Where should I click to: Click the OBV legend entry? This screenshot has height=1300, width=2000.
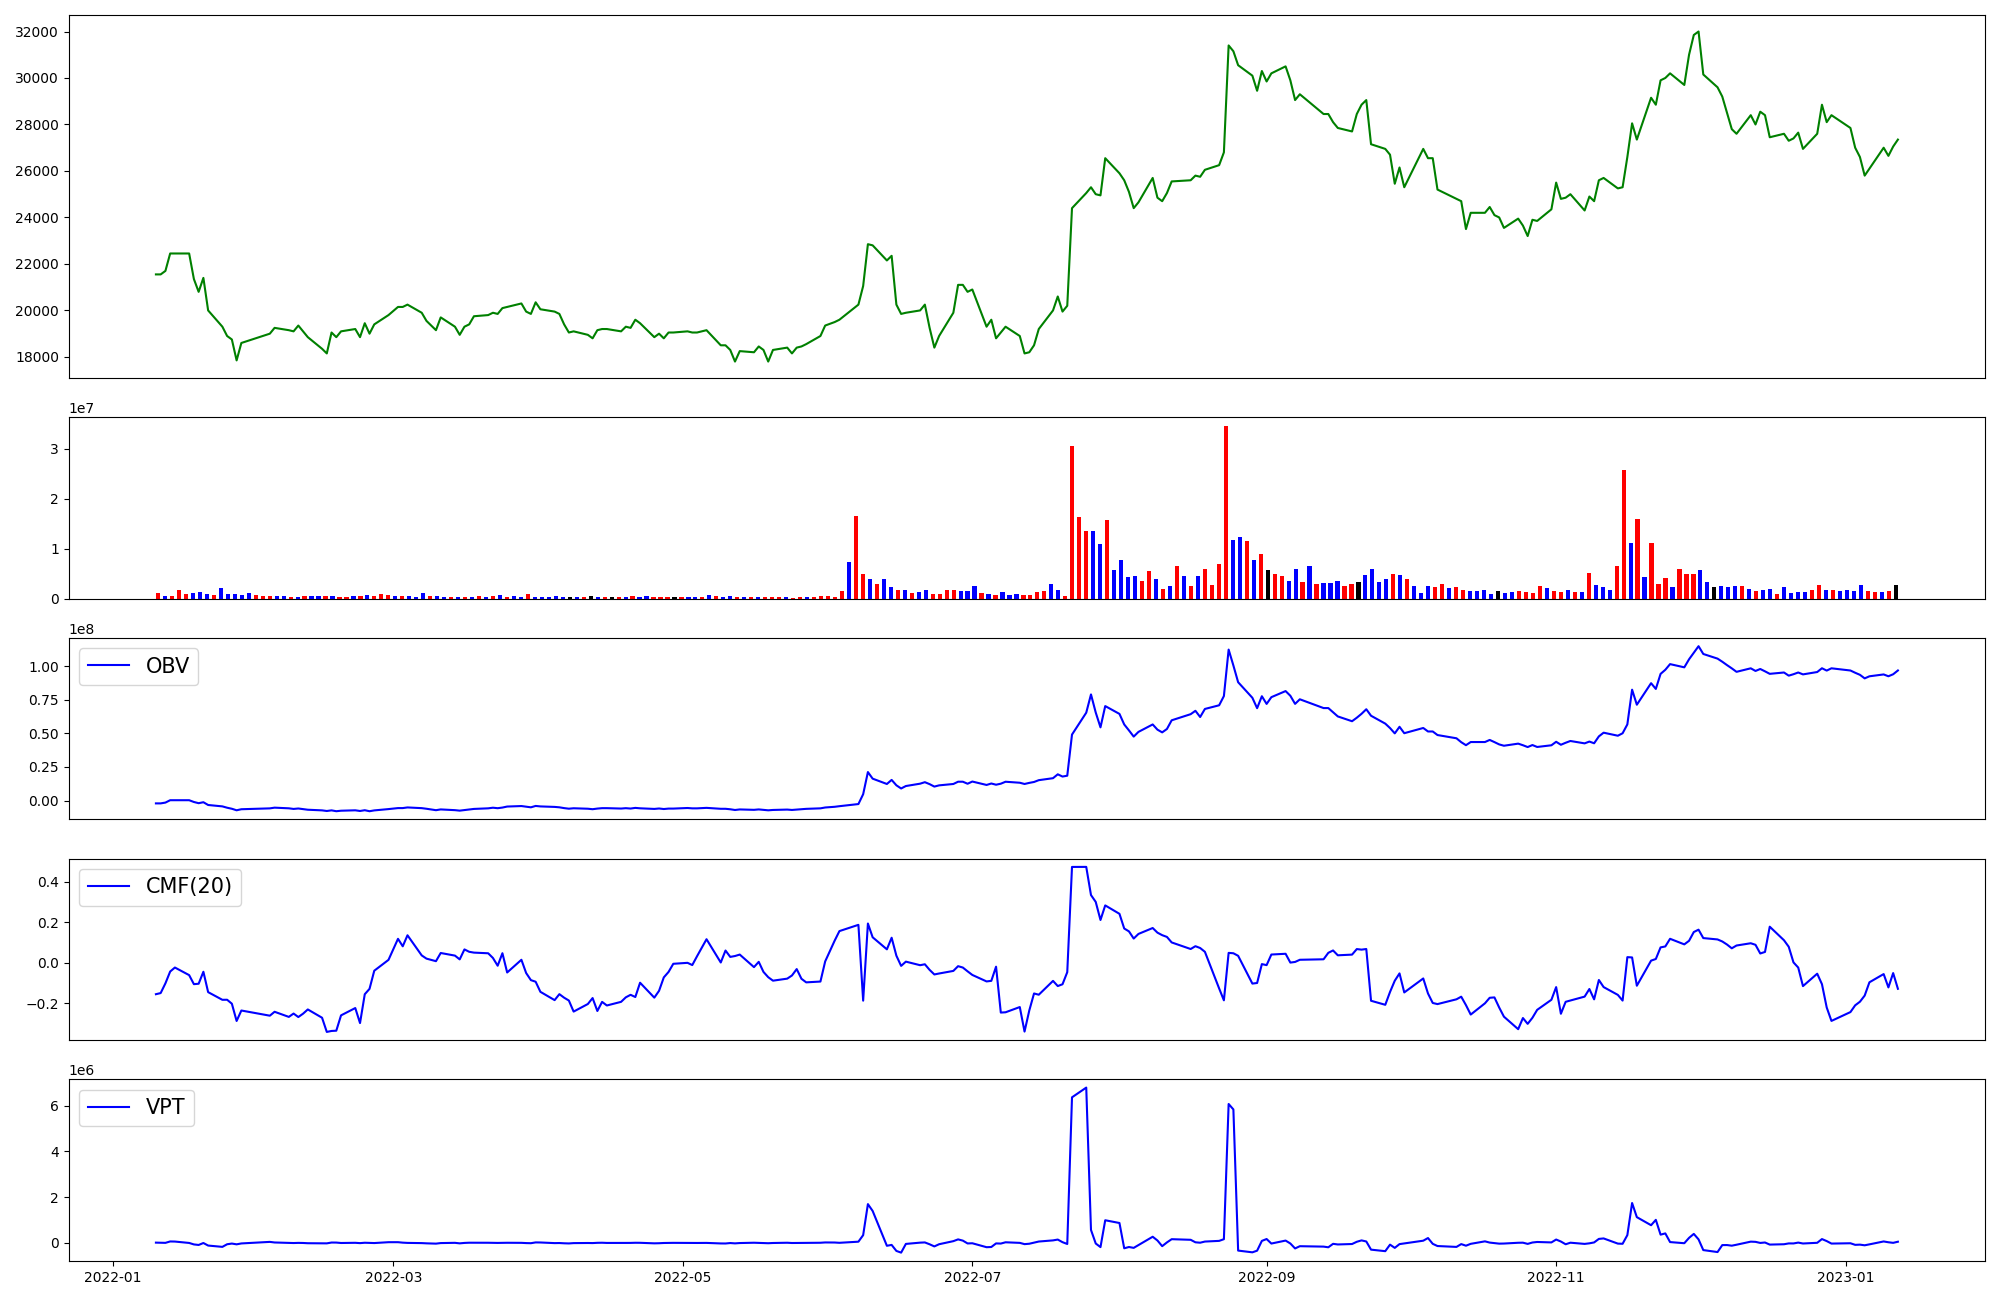[166, 666]
